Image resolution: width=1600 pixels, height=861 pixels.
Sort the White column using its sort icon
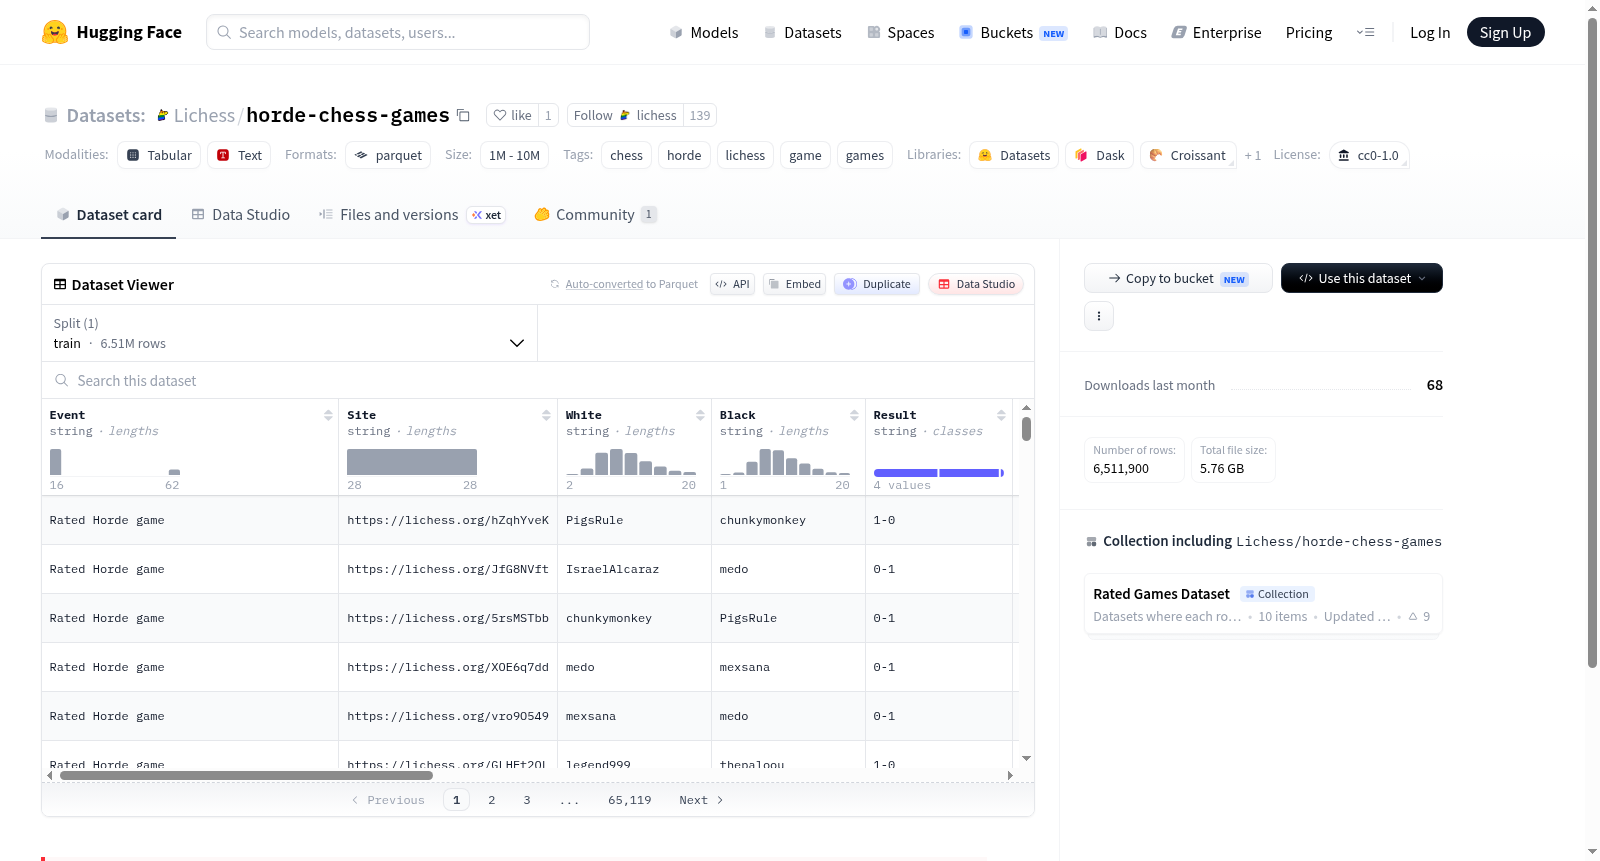[700, 415]
